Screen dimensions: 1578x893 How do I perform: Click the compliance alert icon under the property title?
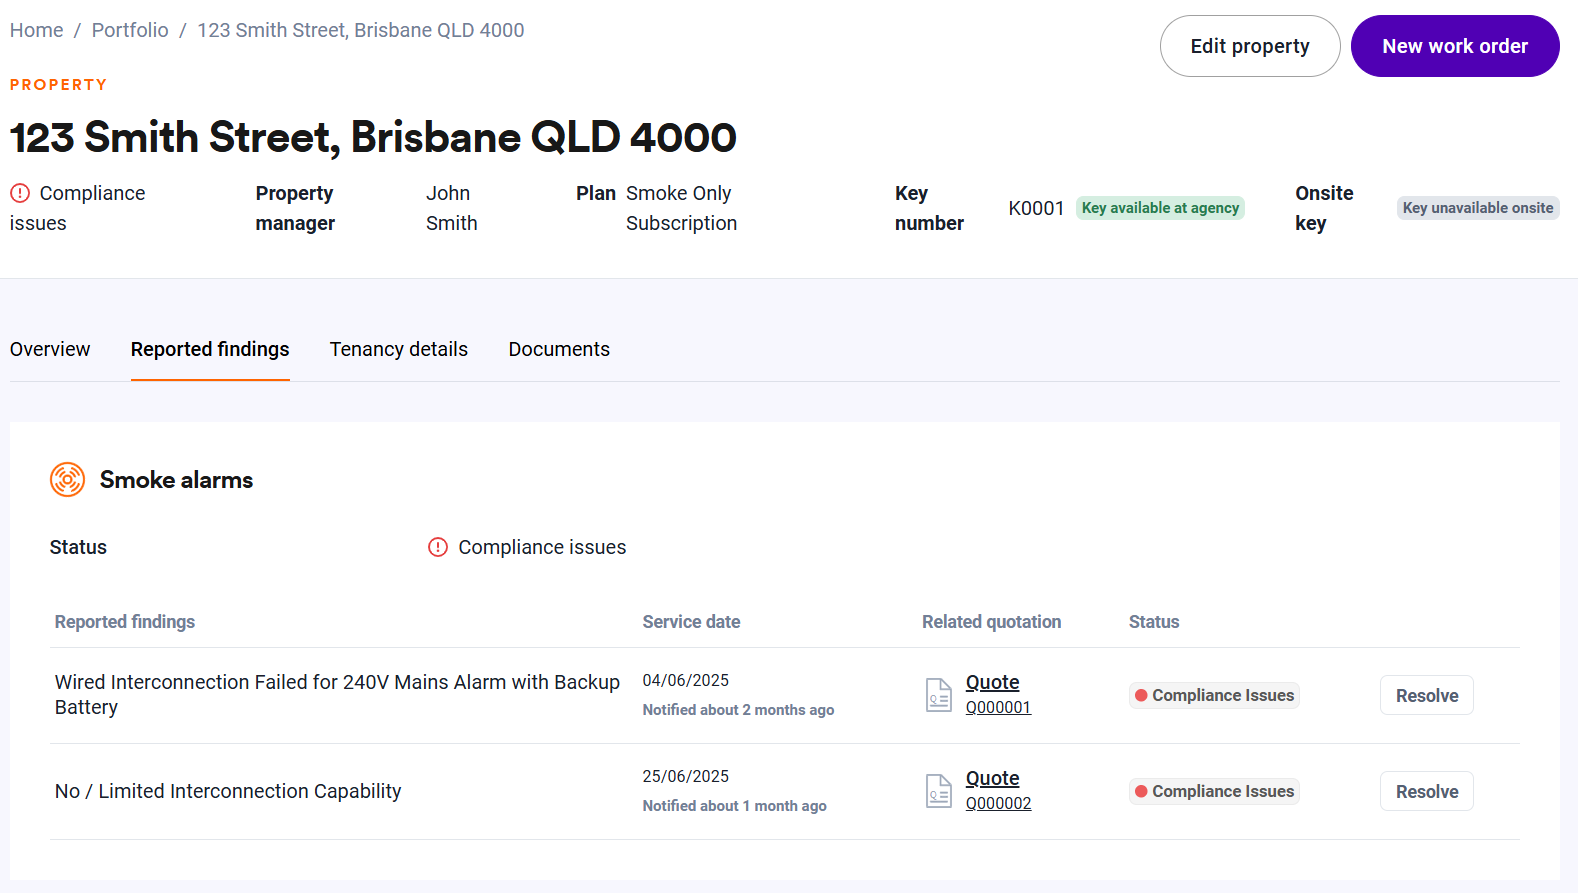pyautogui.click(x=20, y=193)
